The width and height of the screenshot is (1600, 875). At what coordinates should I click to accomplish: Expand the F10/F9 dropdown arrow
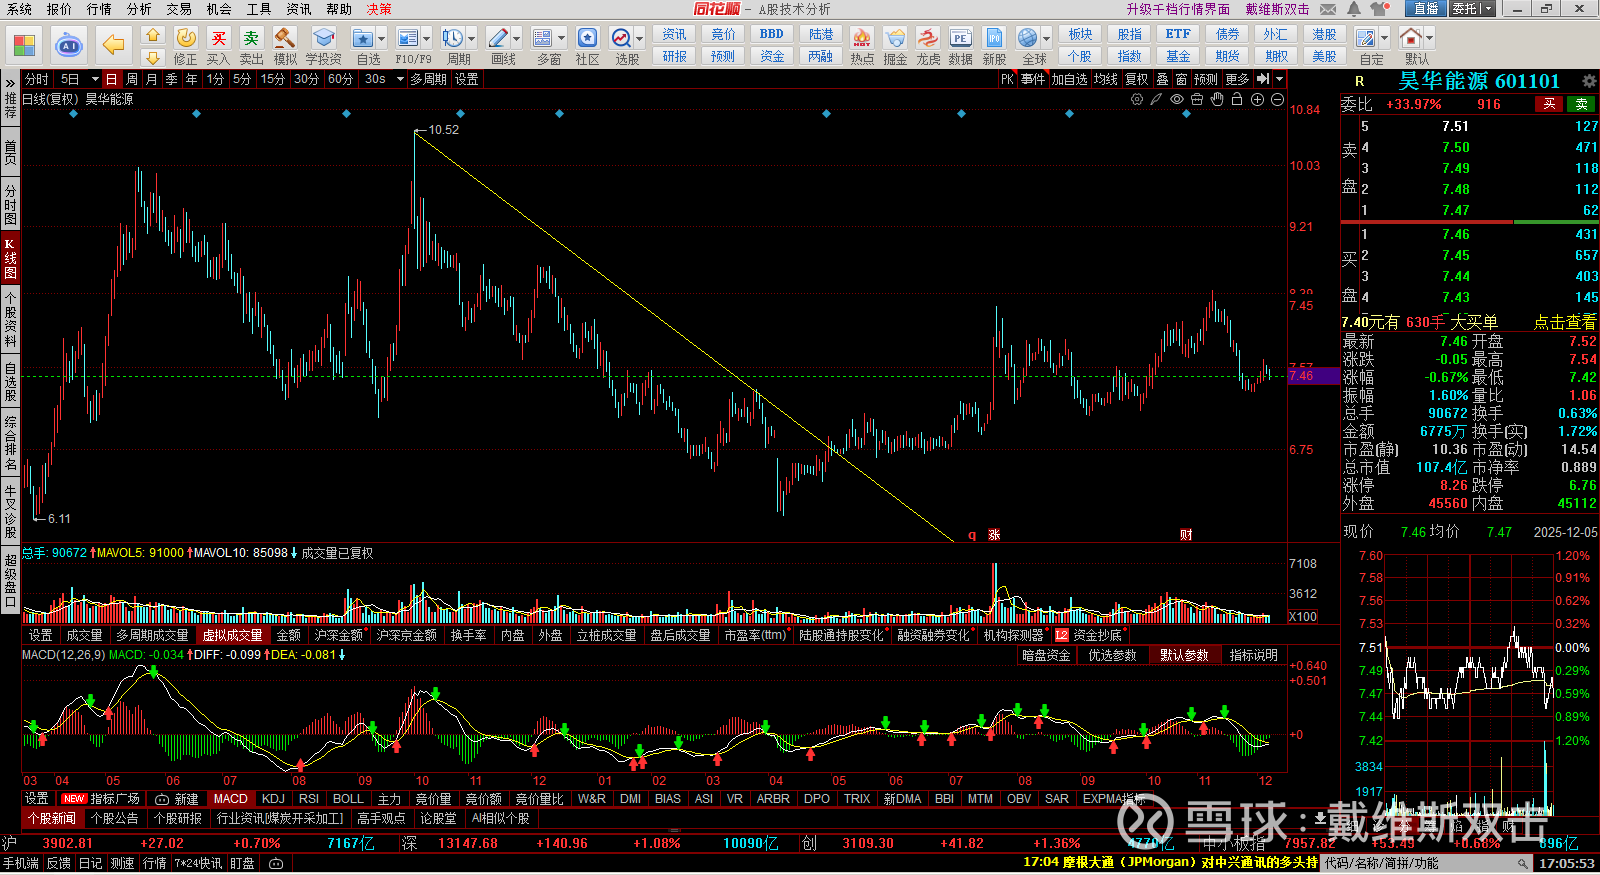pyautogui.click(x=427, y=39)
